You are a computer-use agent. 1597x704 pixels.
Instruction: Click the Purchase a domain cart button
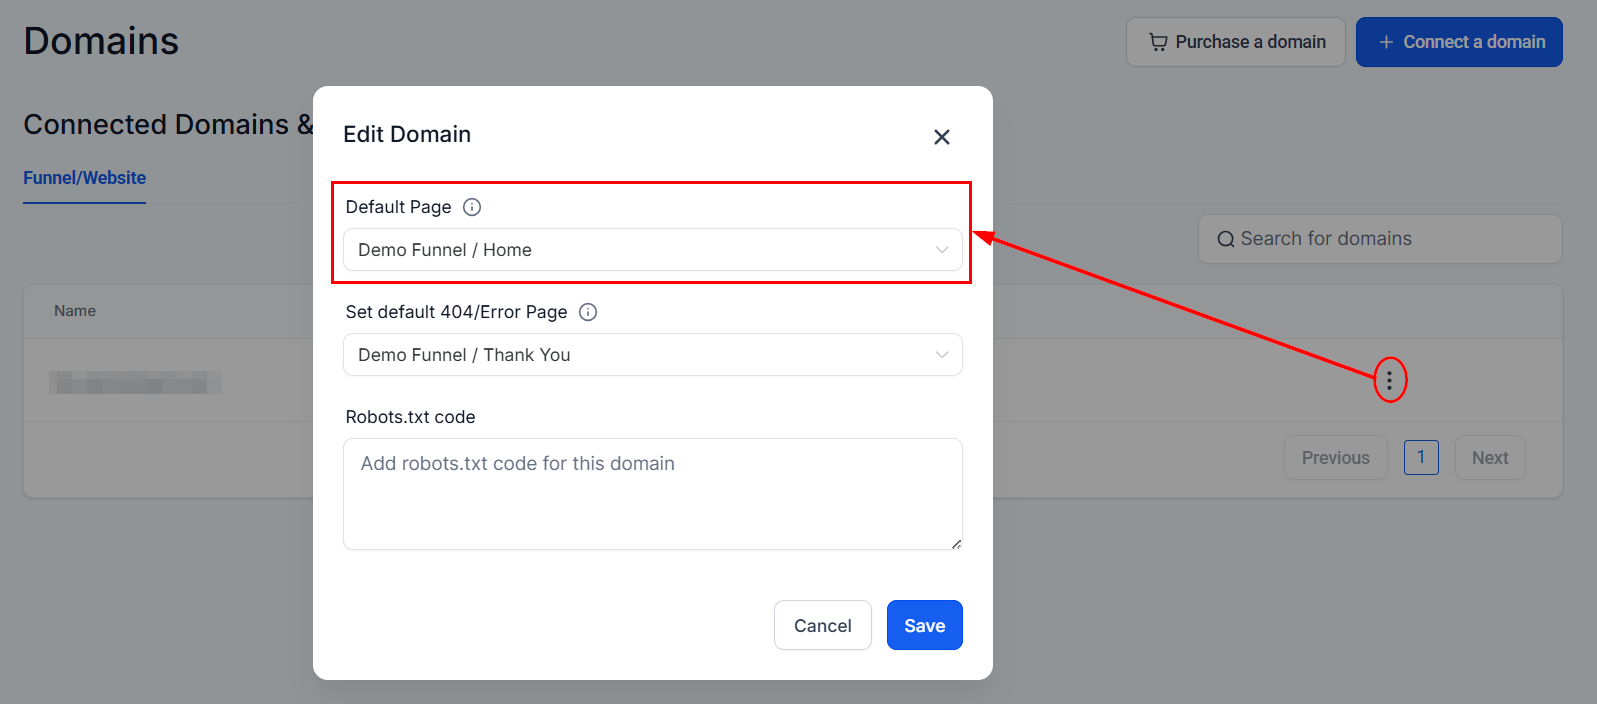click(1235, 42)
